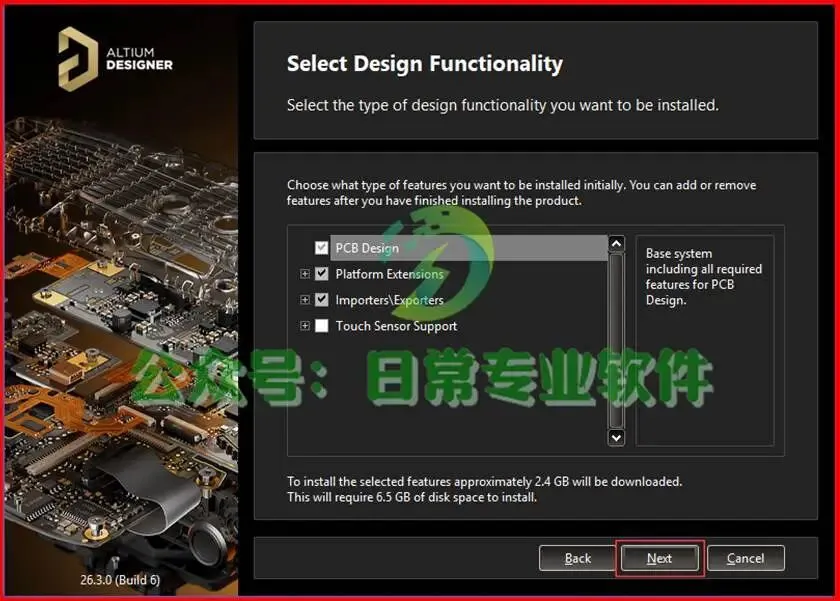Expand the Touch Sensor Support node
Image resolution: width=840 pixels, height=601 pixels.
[x=305, y=326]
